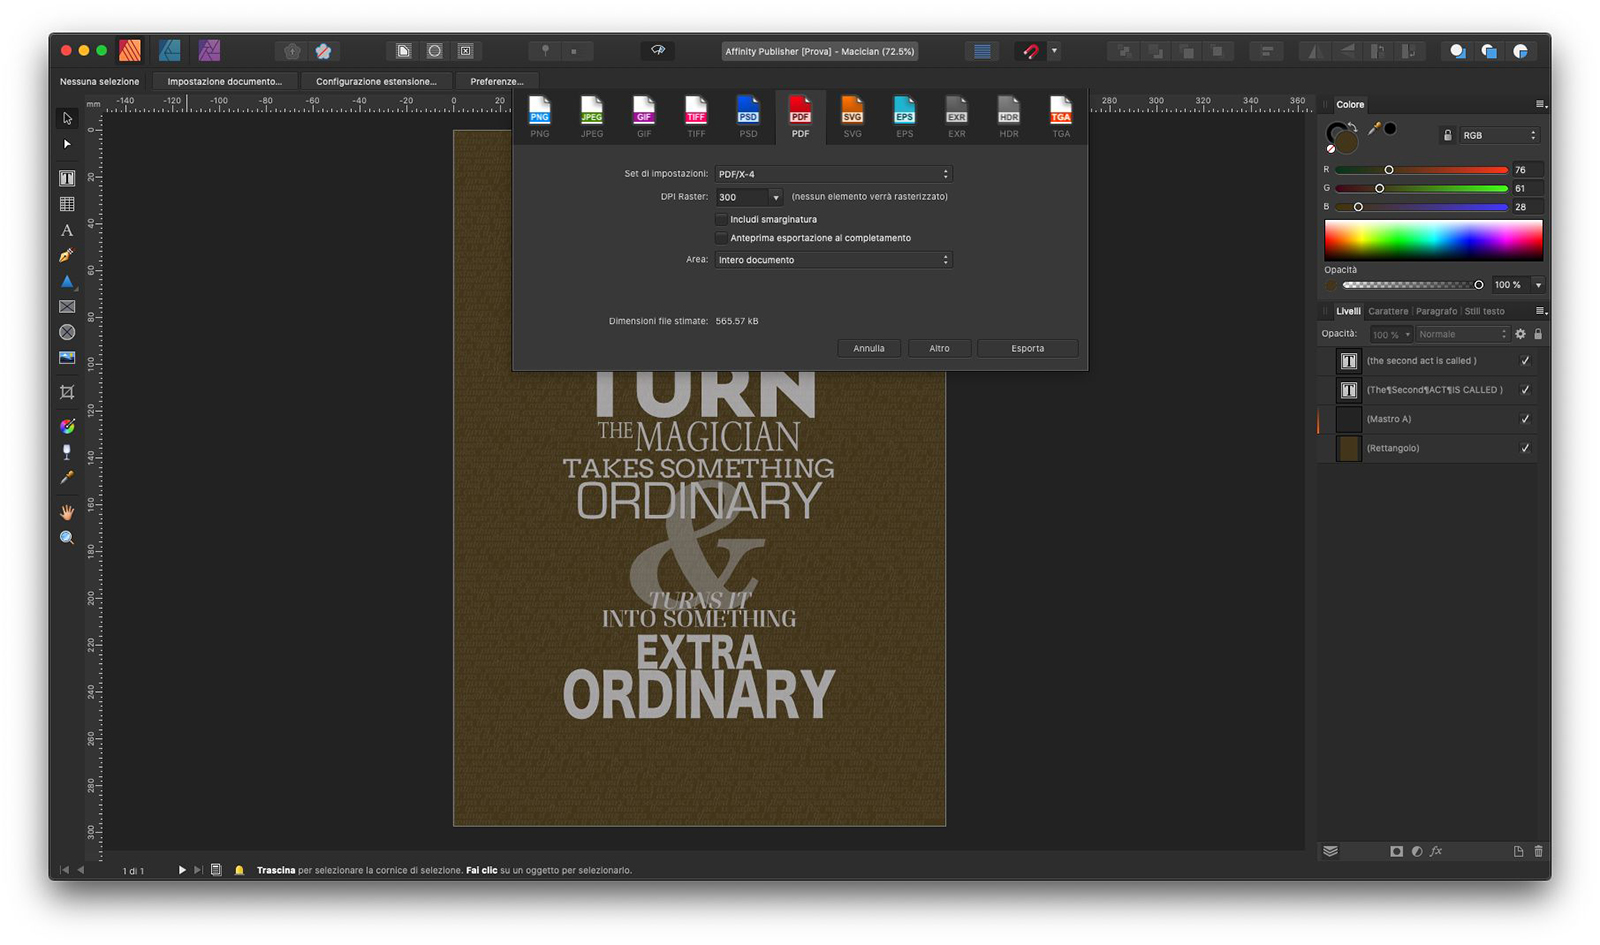
Task: Switch to the Stili testo tab
Action: [x=1485, y=311]
